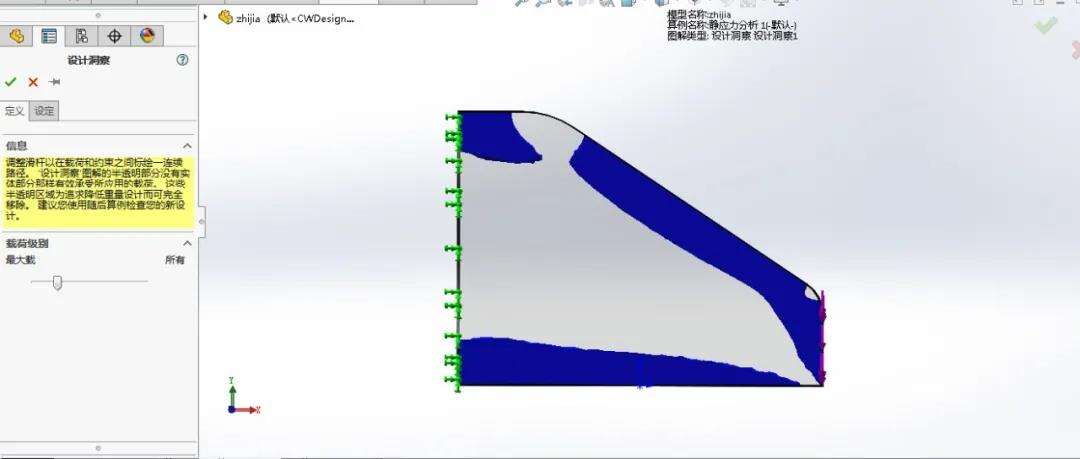Toggle the pushpin to keep panel open

pyautogui.click(x=55, y=82)
